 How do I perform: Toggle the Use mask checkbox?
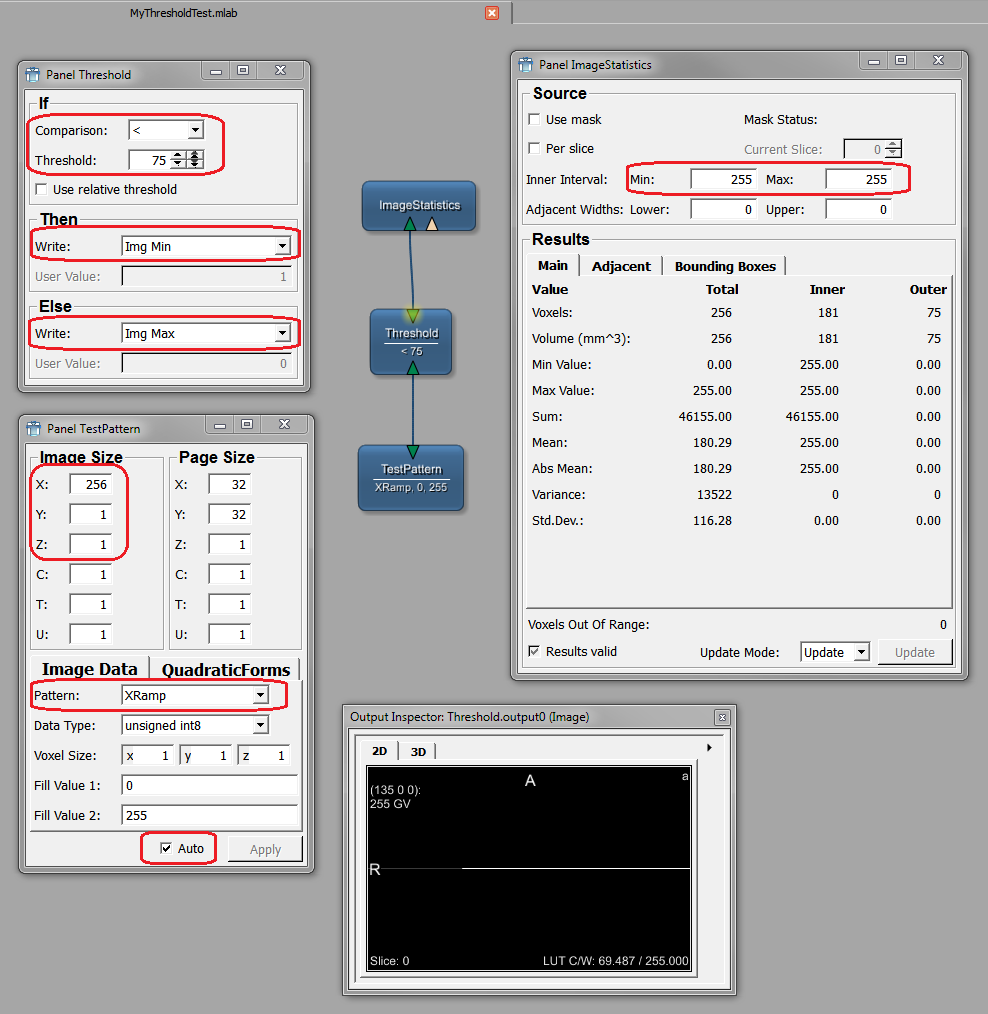[535, 119]
